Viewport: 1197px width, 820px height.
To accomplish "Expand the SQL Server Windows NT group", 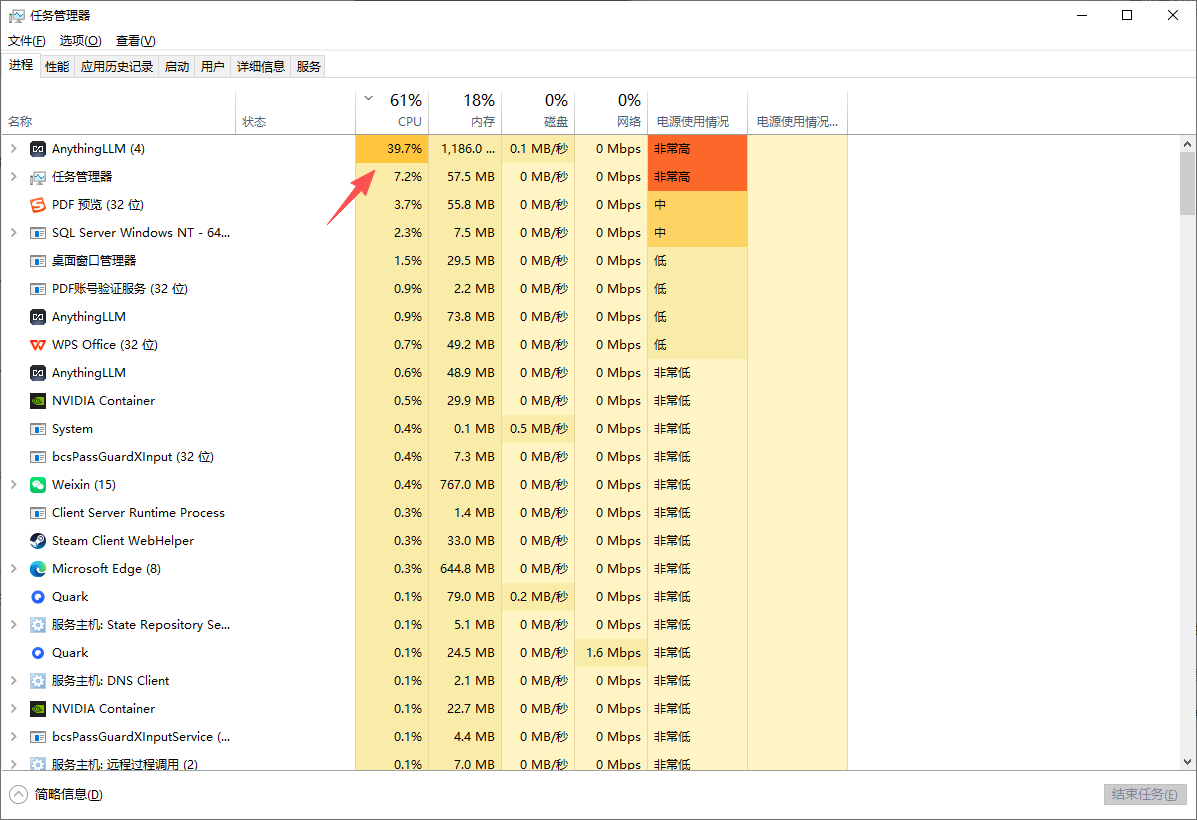I will point(13,233).
